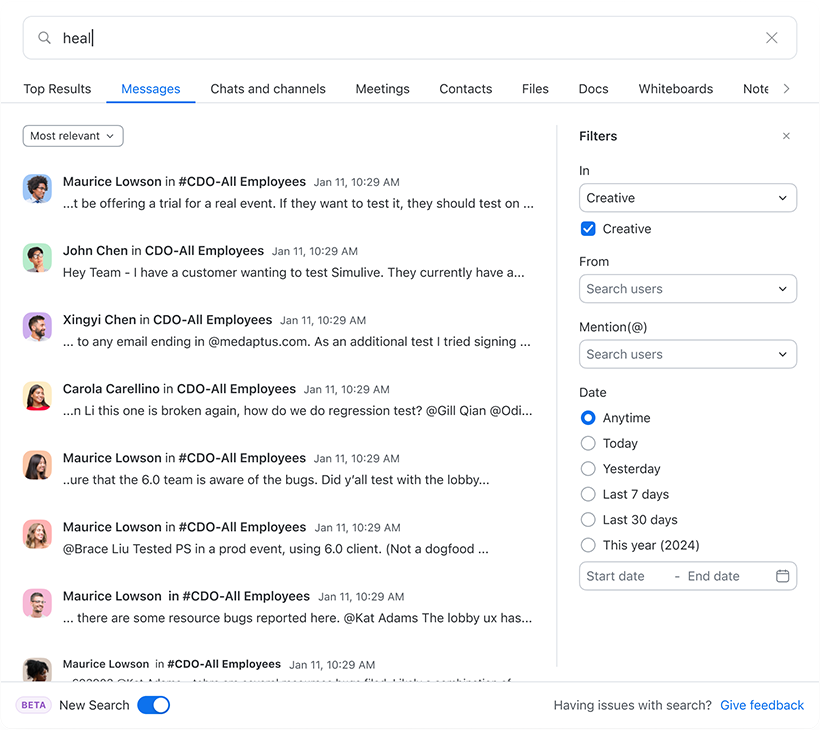Click the magnifier search icon
Image resolution: width=820 pixels, height=730 pixels.
click(x=44, y=38)
